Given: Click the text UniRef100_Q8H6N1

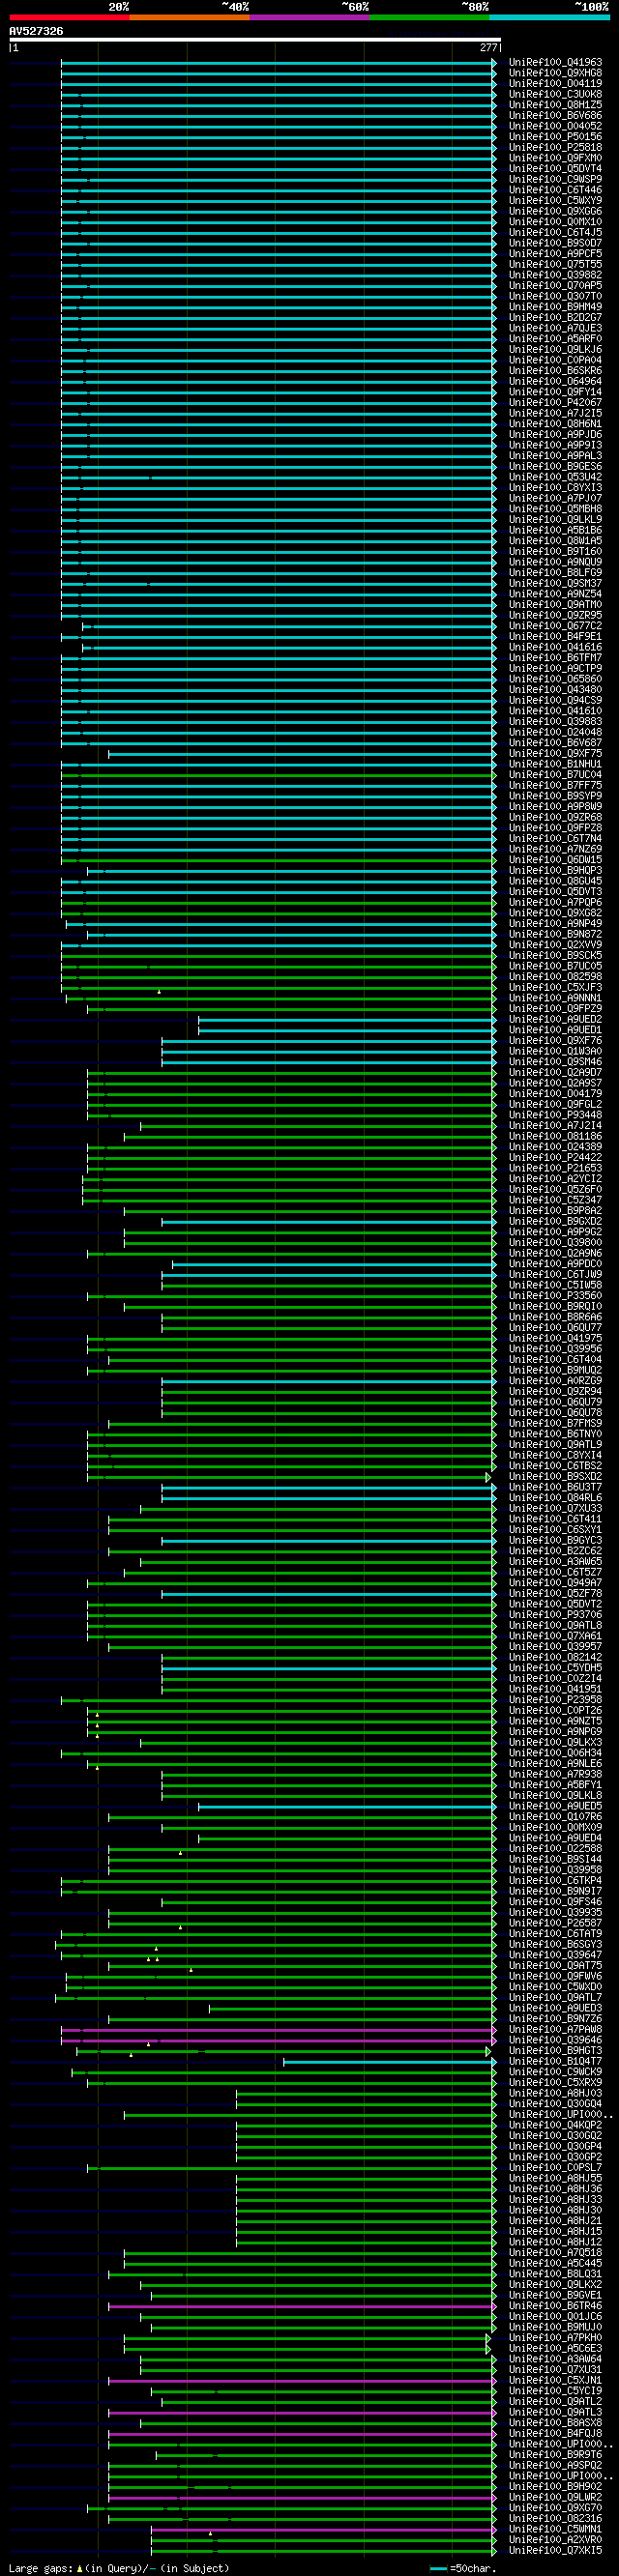Looking at the screenshot, I should (x=555, y=424).
